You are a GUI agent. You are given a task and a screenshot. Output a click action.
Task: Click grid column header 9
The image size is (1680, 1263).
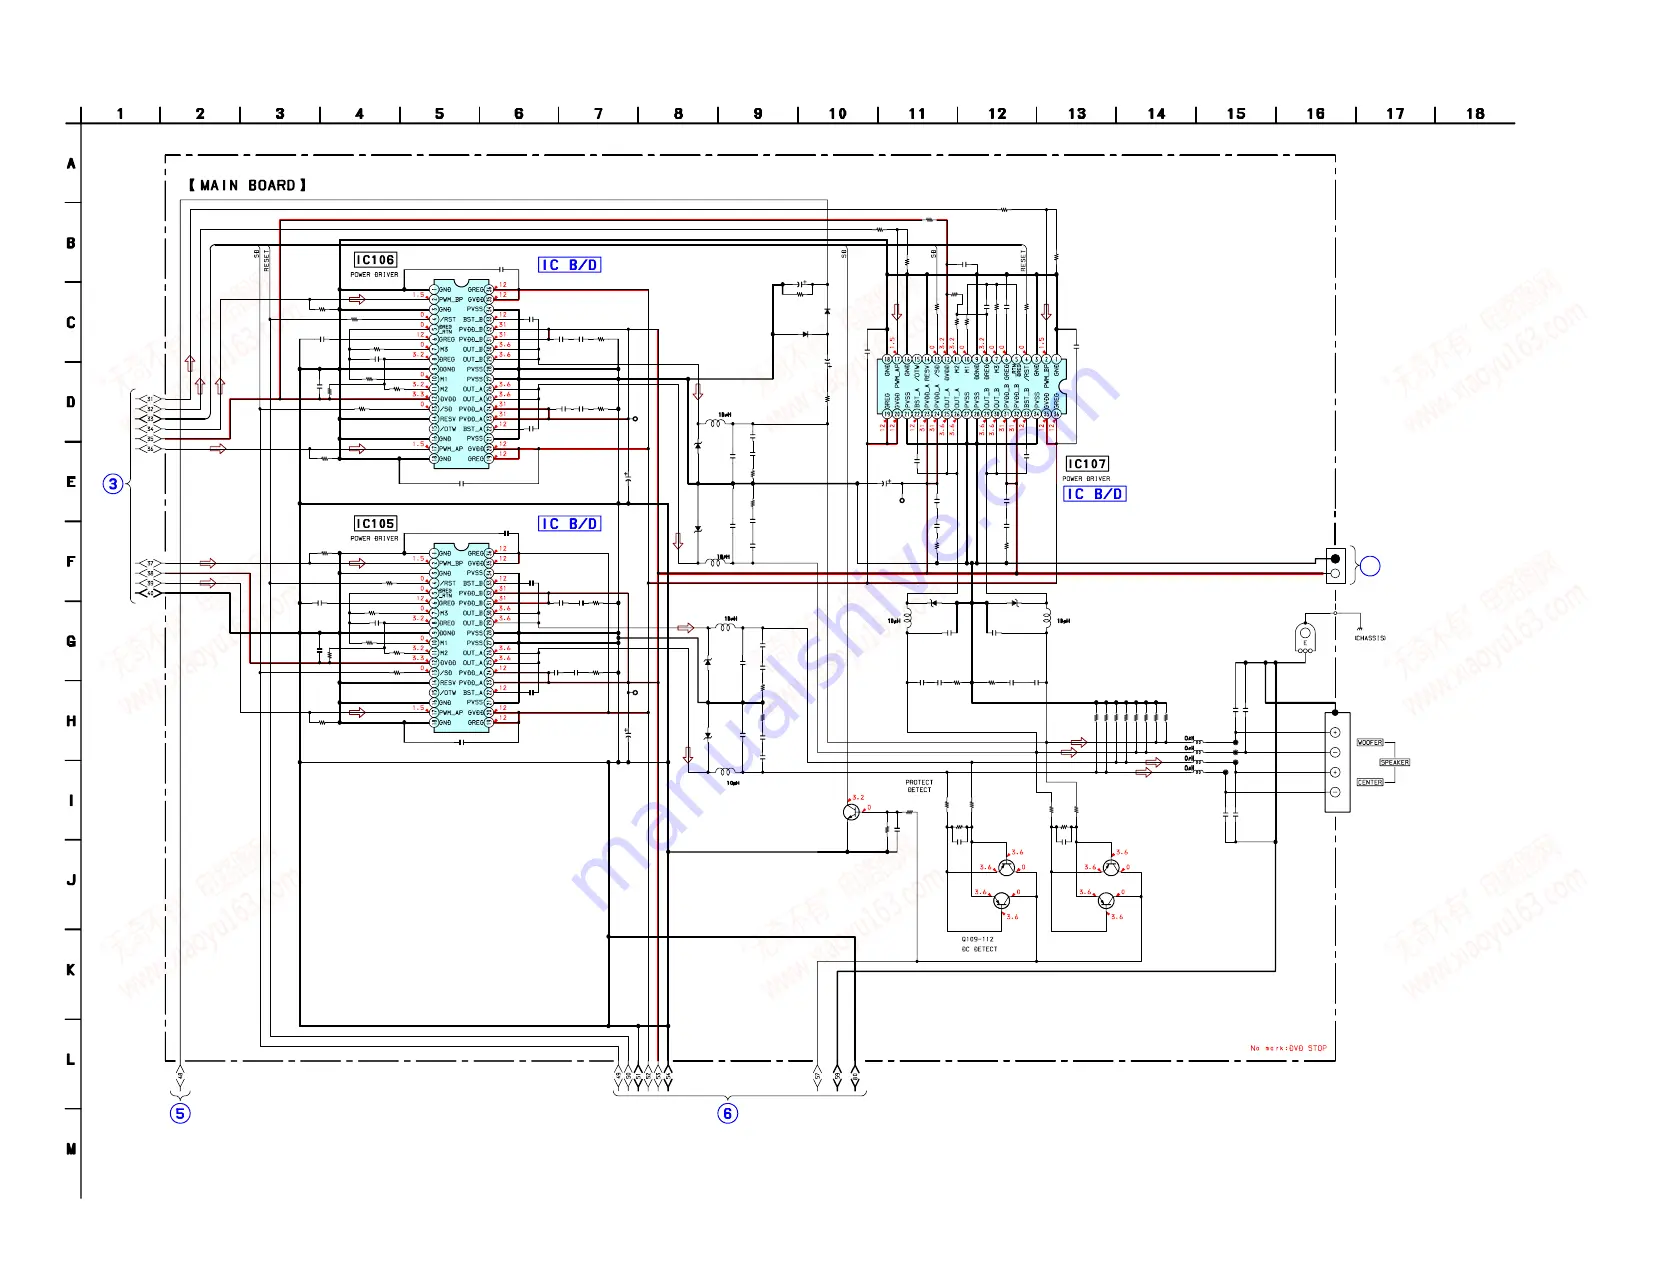pos(758,114)
